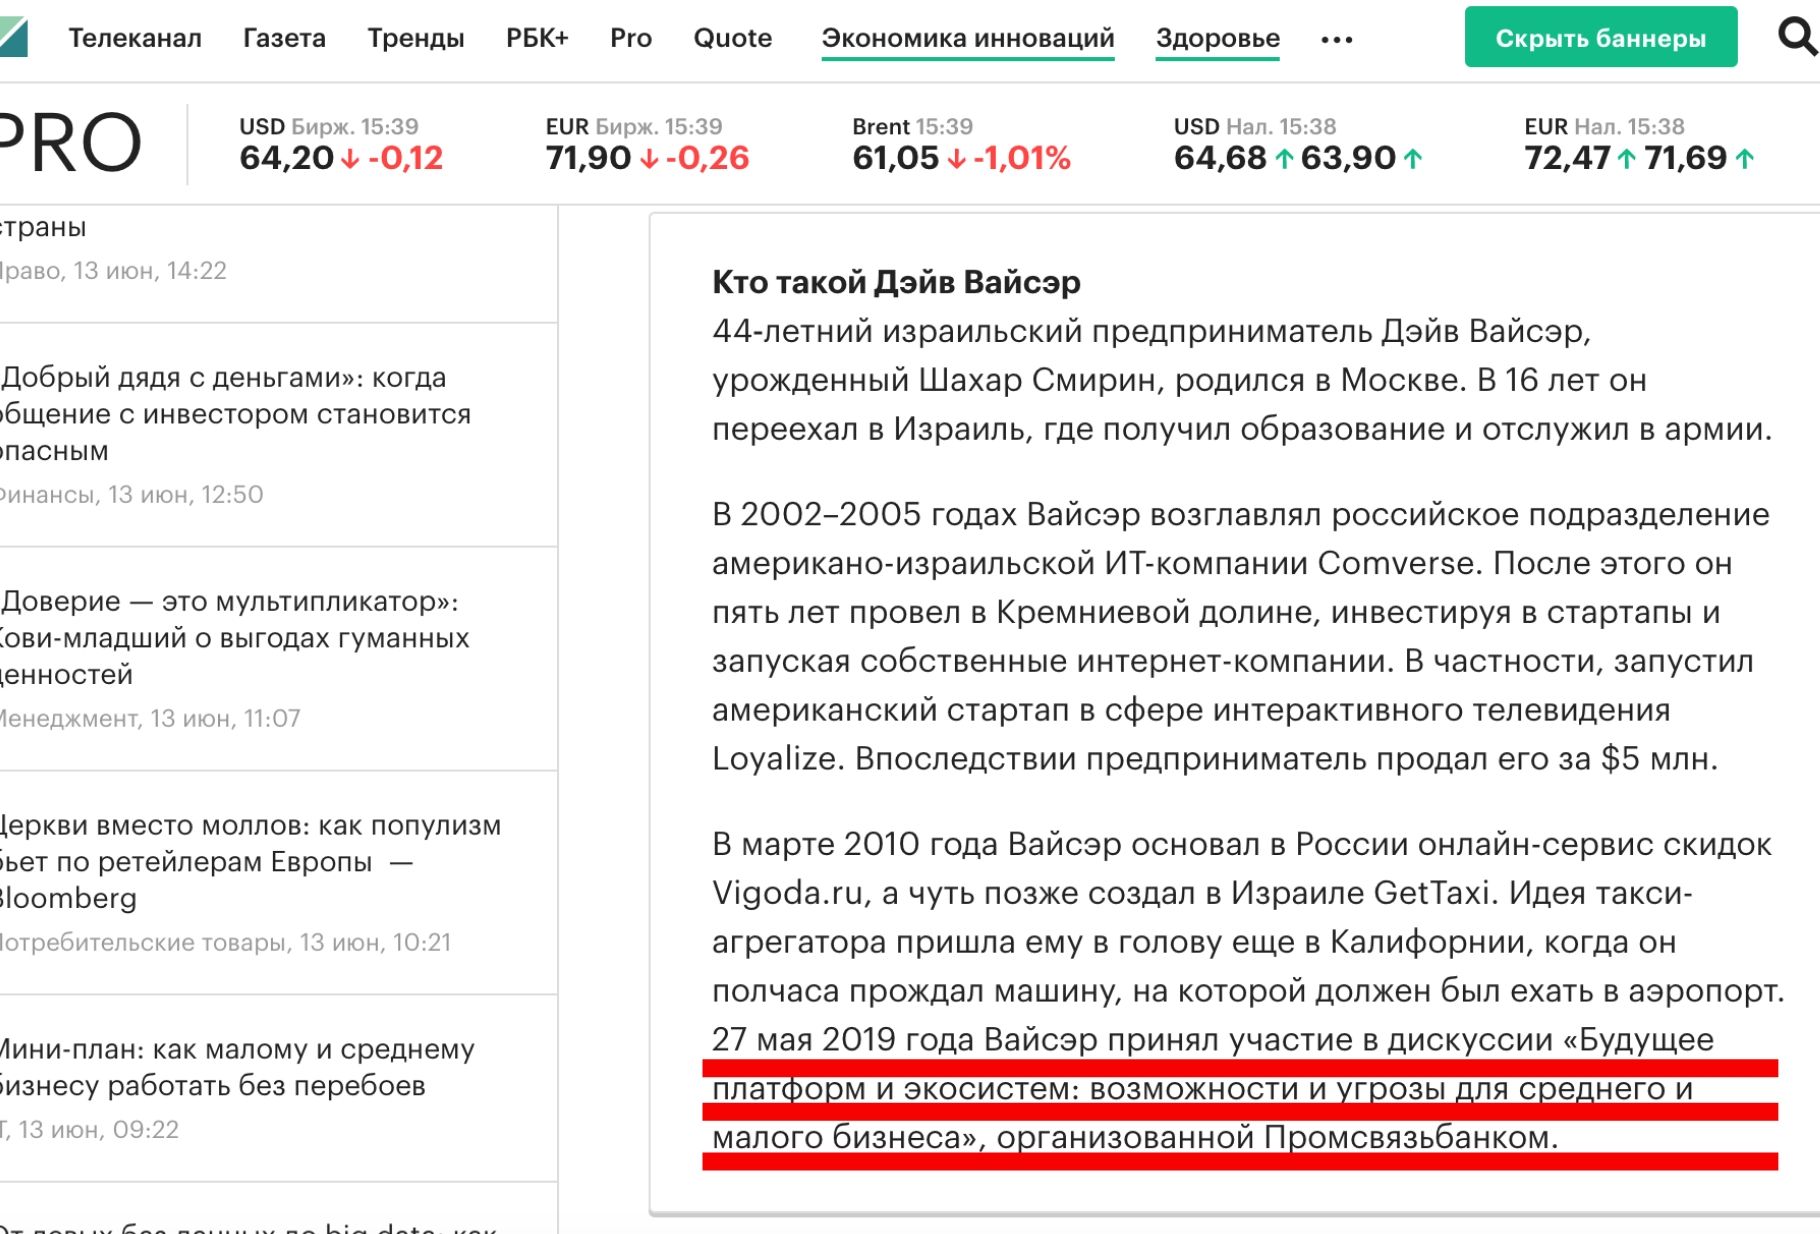Open EUR Нал. cash rate 72,47
Image resolution: width=1820 pixels, height=1234 pixels.
pos(1639,144)
